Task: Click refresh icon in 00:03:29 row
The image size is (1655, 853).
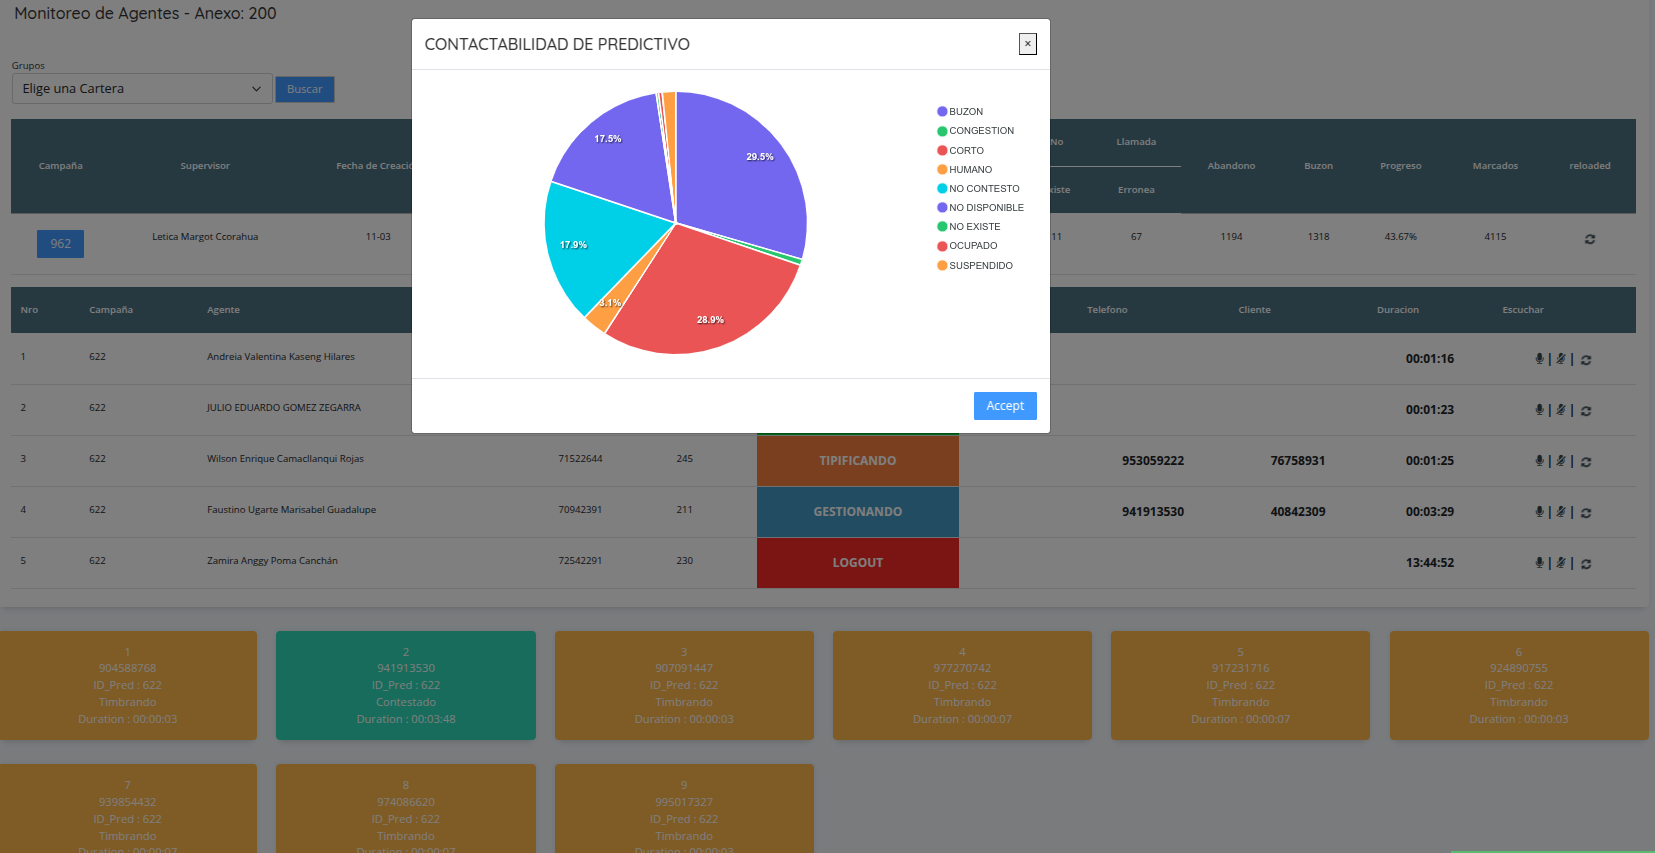Action: coord(1586,513)
